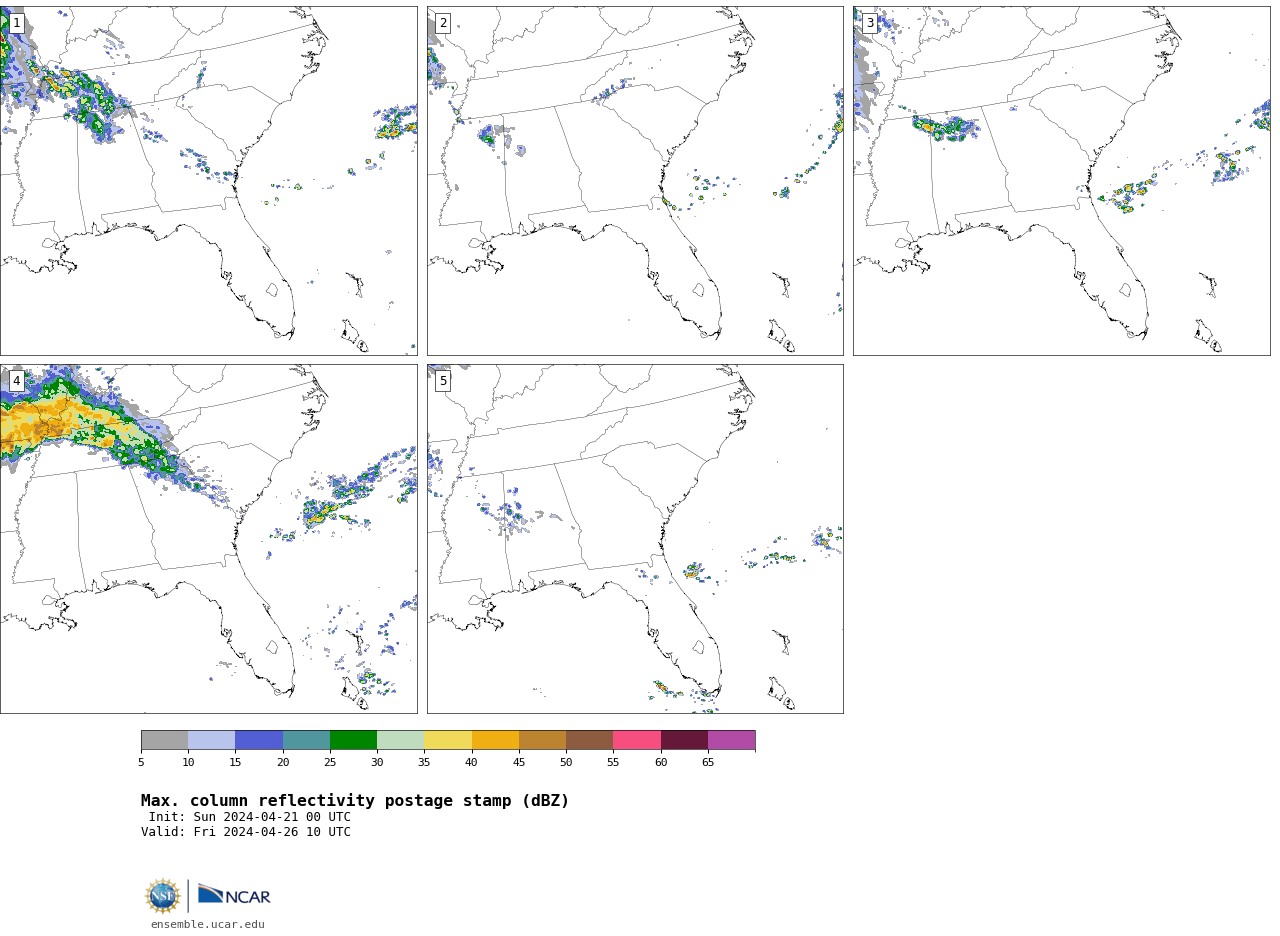Click the dark green 25-30 dBZ swatch
This screenshot has width=1280, height=936.
pos(353,740)
